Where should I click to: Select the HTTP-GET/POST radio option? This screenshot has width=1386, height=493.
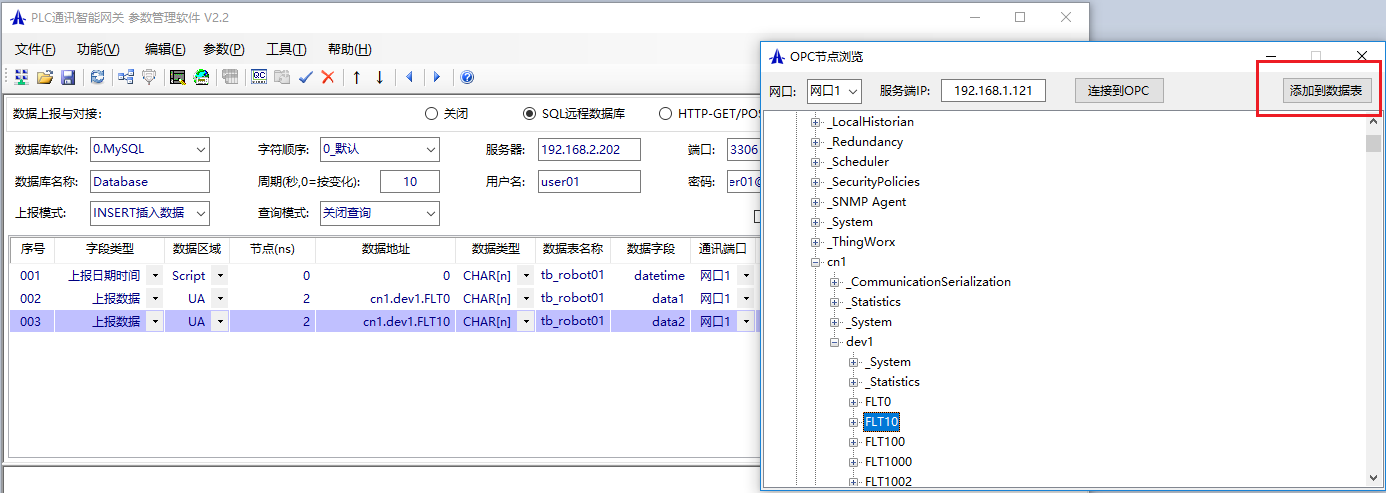tap(665, 114)
